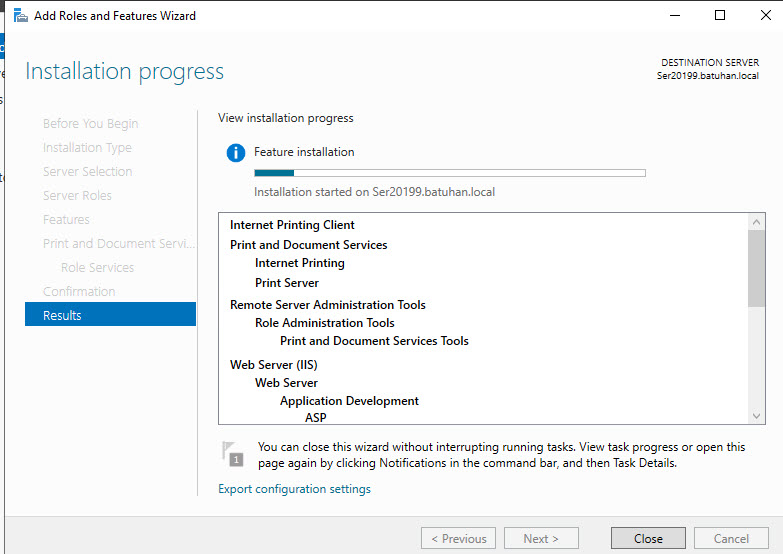
Task: Select Application Development in list
Action: 349,401
